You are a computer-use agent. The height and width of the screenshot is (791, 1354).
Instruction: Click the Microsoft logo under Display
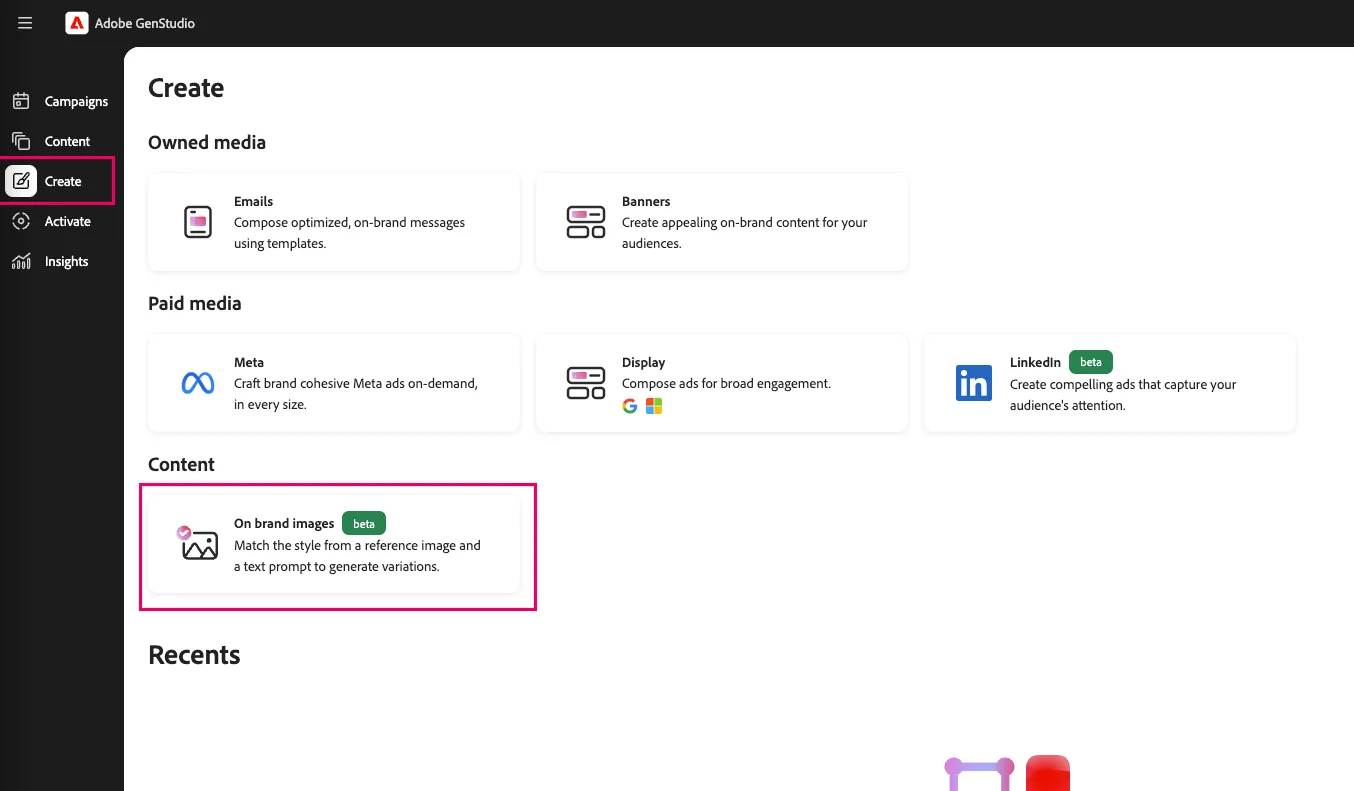click(x=654, y=406)
